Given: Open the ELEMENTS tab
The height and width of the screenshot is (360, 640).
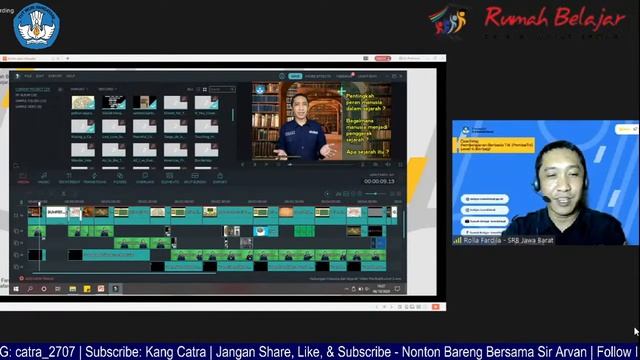Looking at the screenshot, I should pos(170,178).
